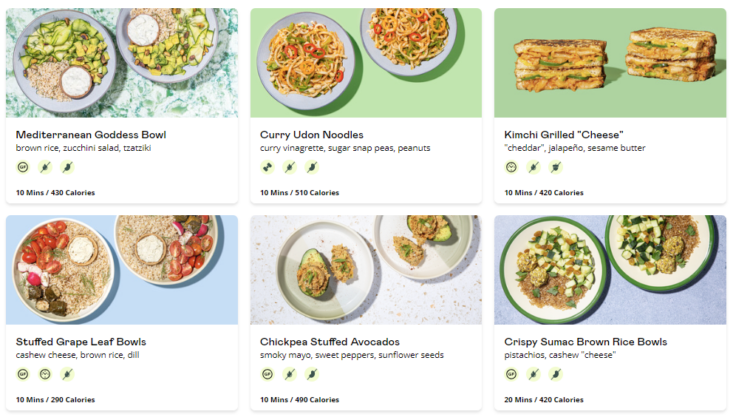
Task: Click the last dietary icon under Curry Udon Noodles
Action: 312,167
